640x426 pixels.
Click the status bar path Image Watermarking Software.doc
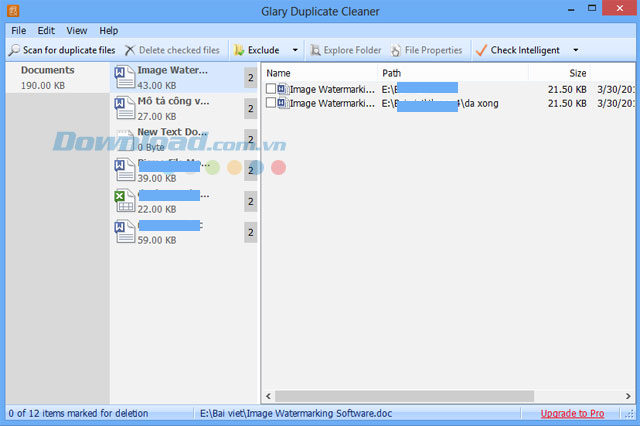tap(296, 413)
